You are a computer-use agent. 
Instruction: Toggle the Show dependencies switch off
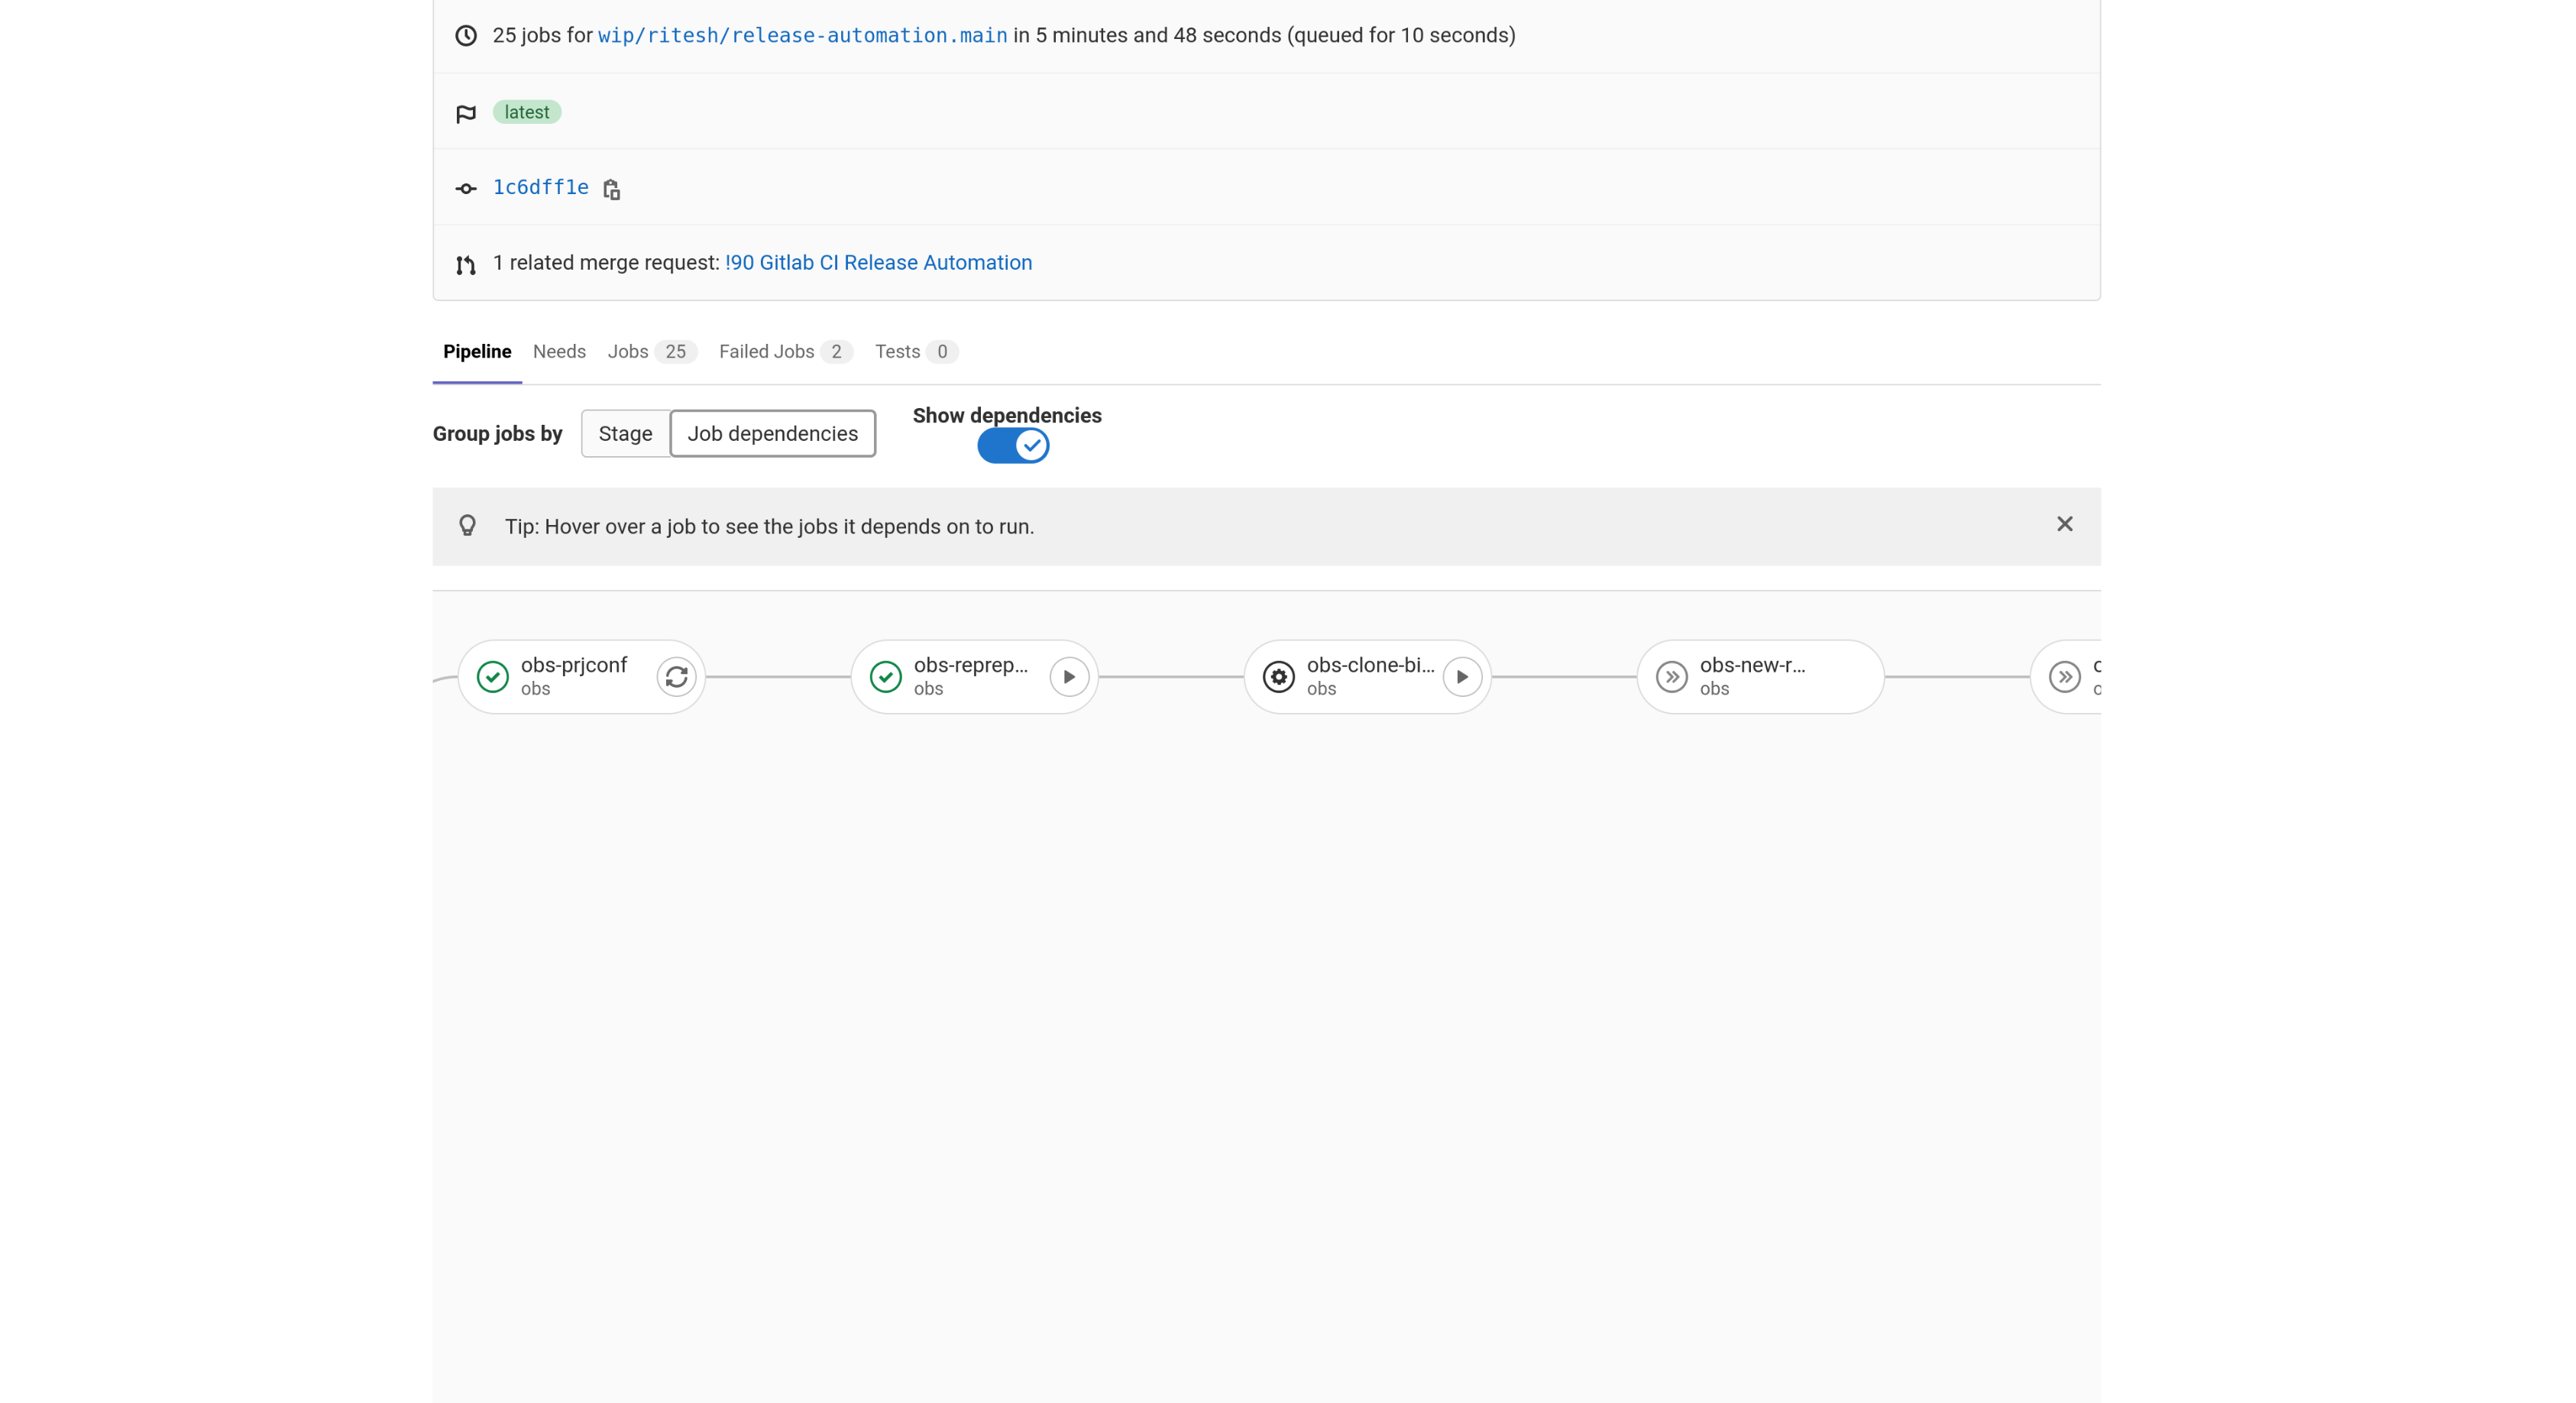(x=1011, y=446)
